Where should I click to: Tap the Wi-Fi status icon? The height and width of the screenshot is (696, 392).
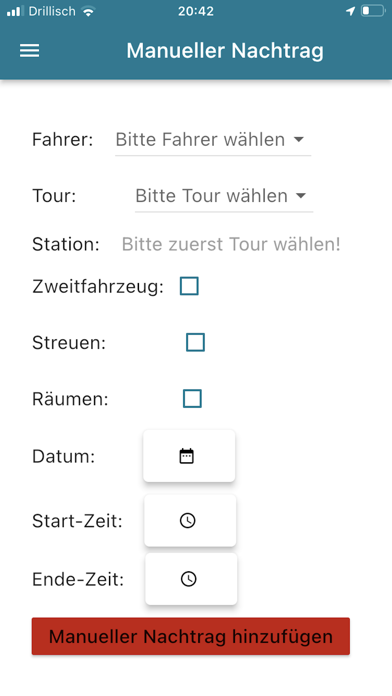point(88,11)
